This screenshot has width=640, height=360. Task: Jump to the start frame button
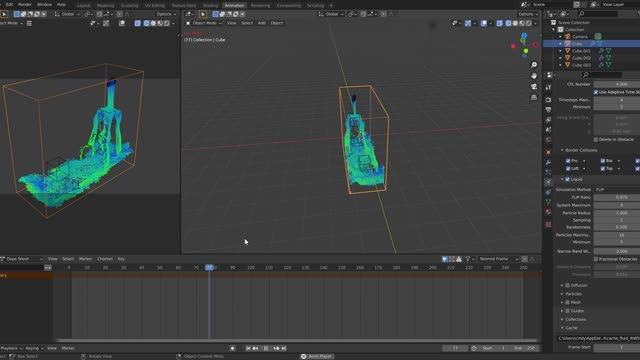click(248, 348)
